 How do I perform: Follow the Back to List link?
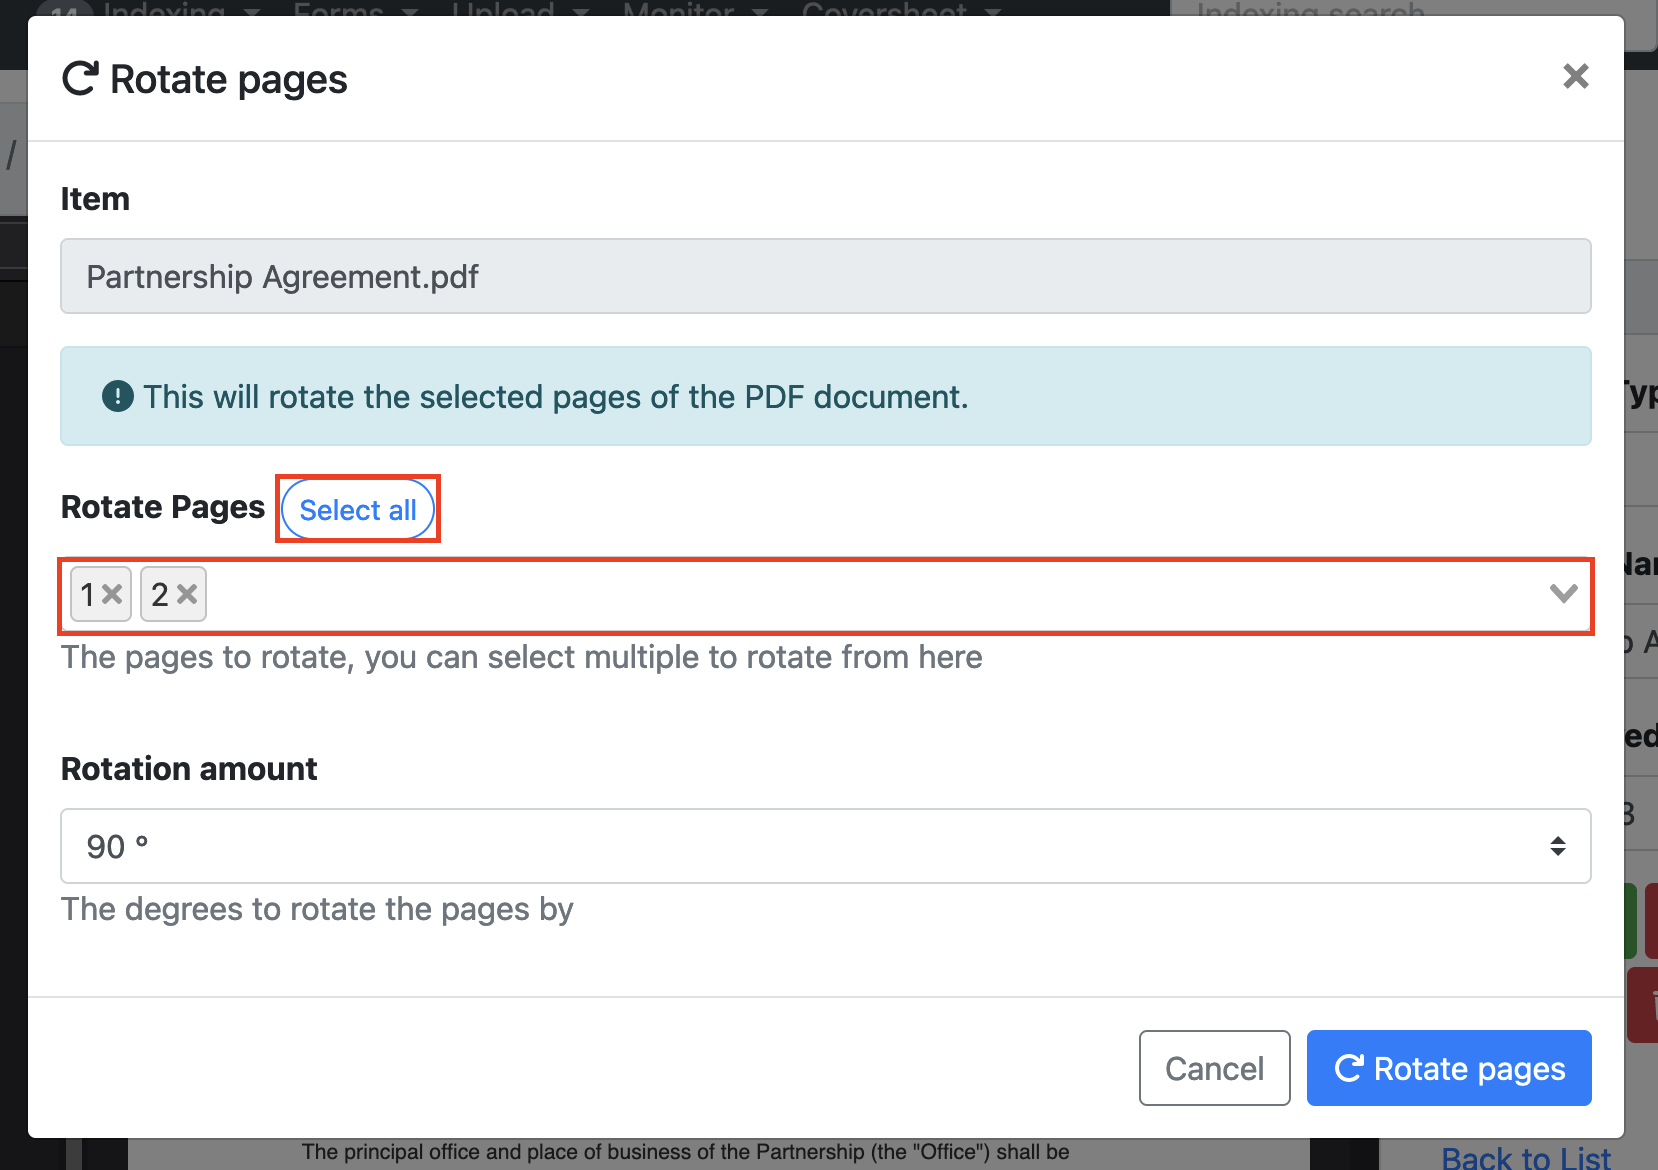coord(1526,1158)
